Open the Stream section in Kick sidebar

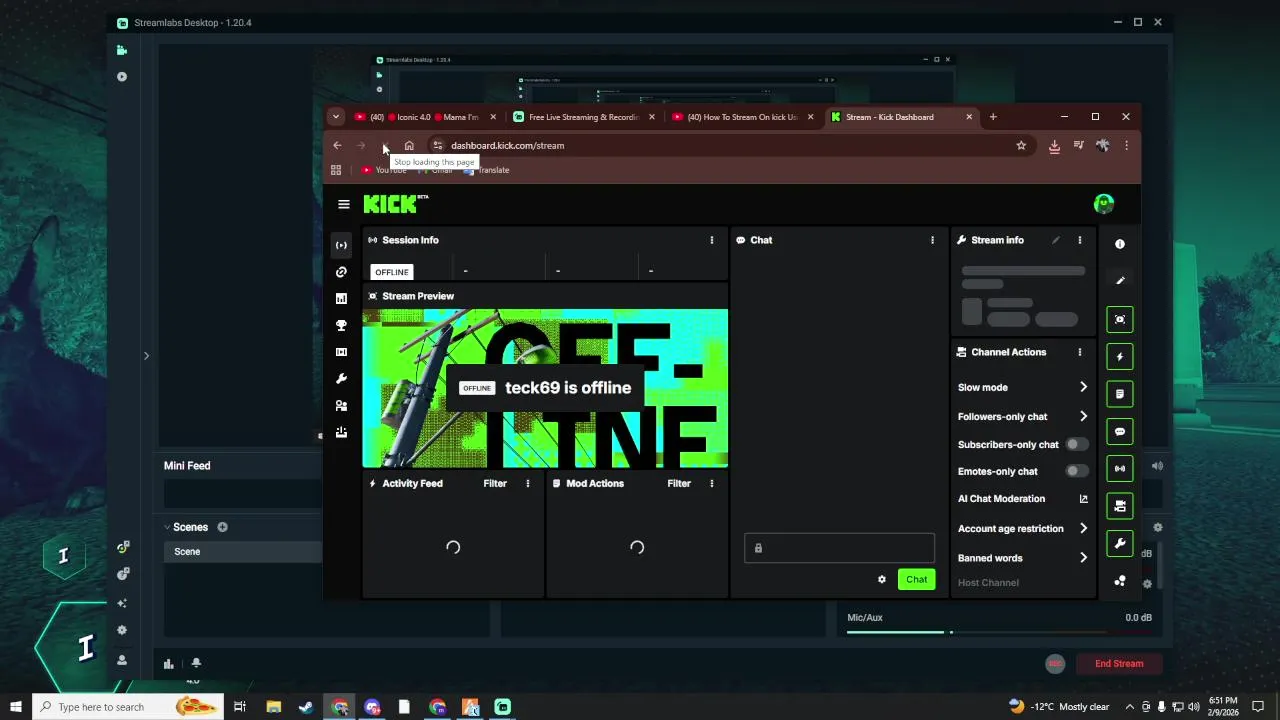(x=341, y=245)
